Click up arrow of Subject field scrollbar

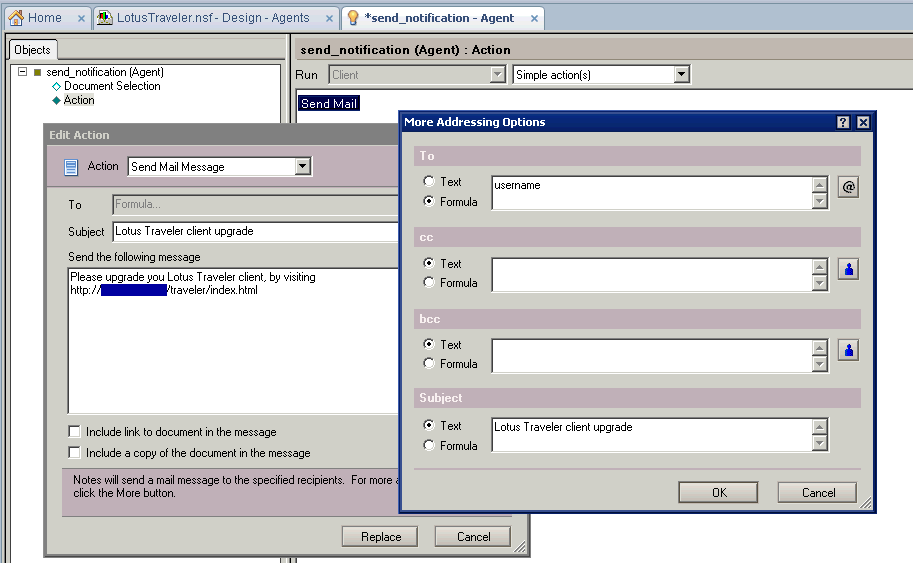click(x=819, y=427)
